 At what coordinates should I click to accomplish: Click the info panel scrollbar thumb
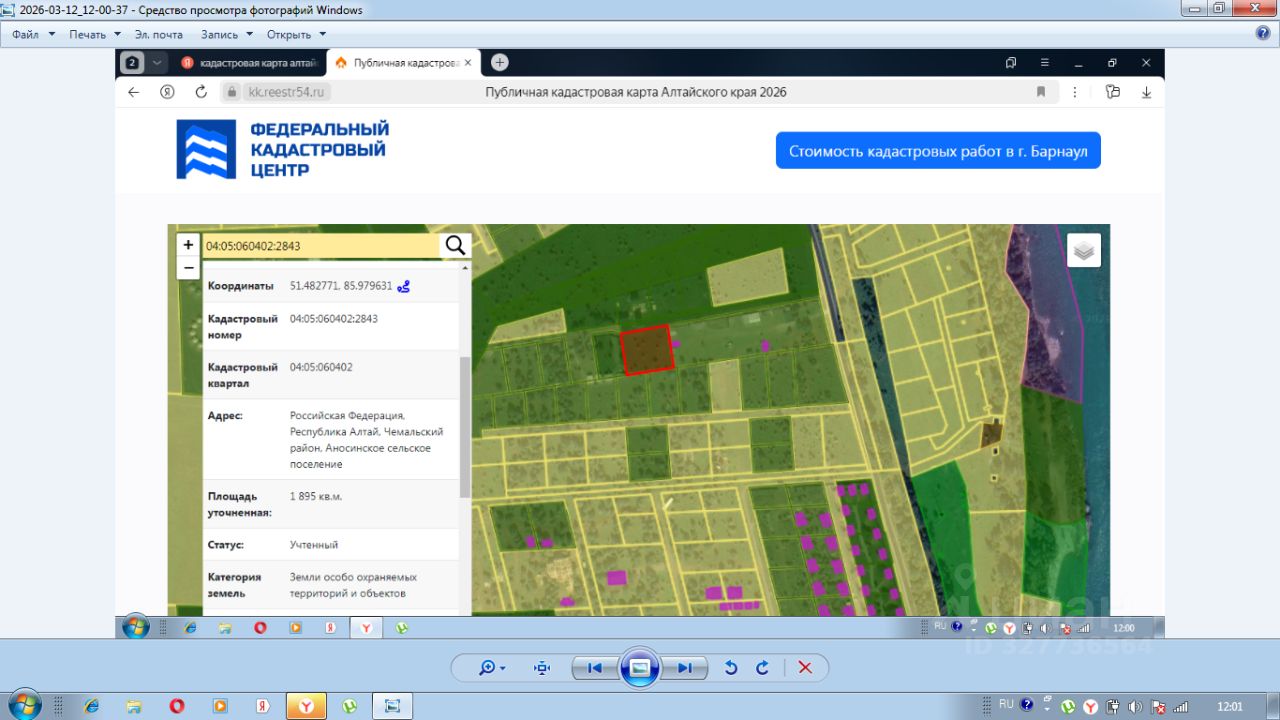[465, 427]
